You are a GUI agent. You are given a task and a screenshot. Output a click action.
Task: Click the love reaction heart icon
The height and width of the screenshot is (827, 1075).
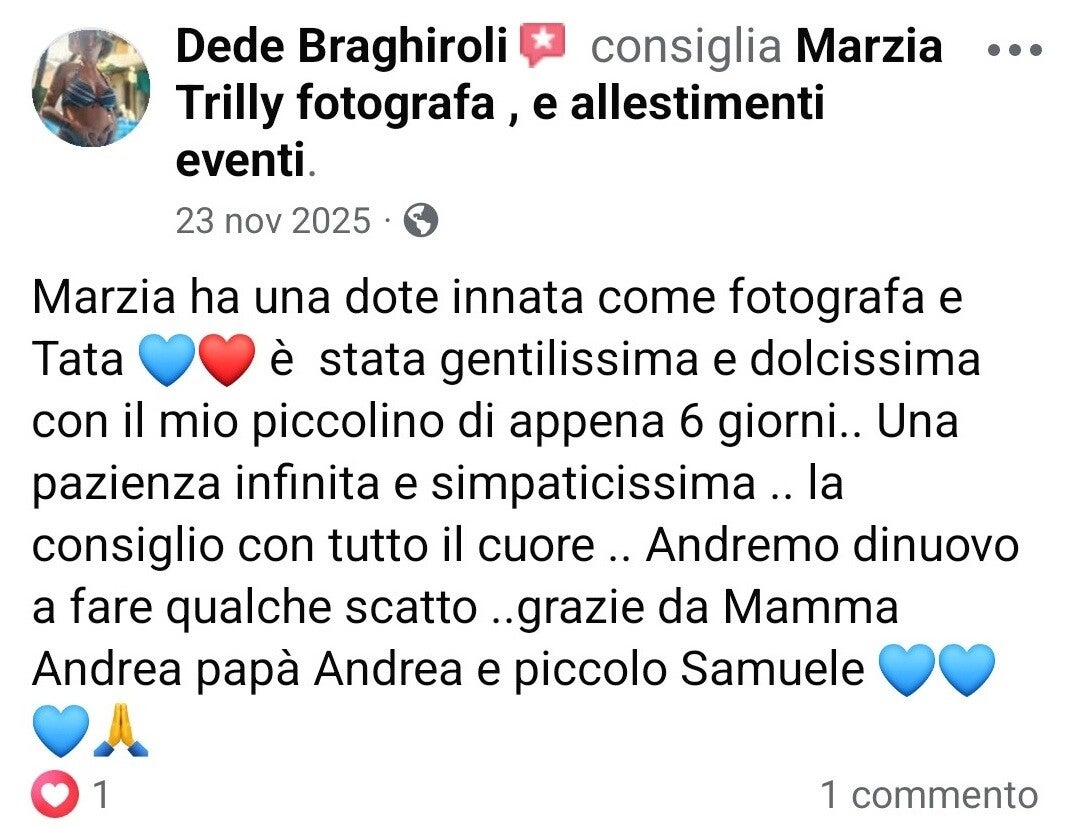click(54, 794)
